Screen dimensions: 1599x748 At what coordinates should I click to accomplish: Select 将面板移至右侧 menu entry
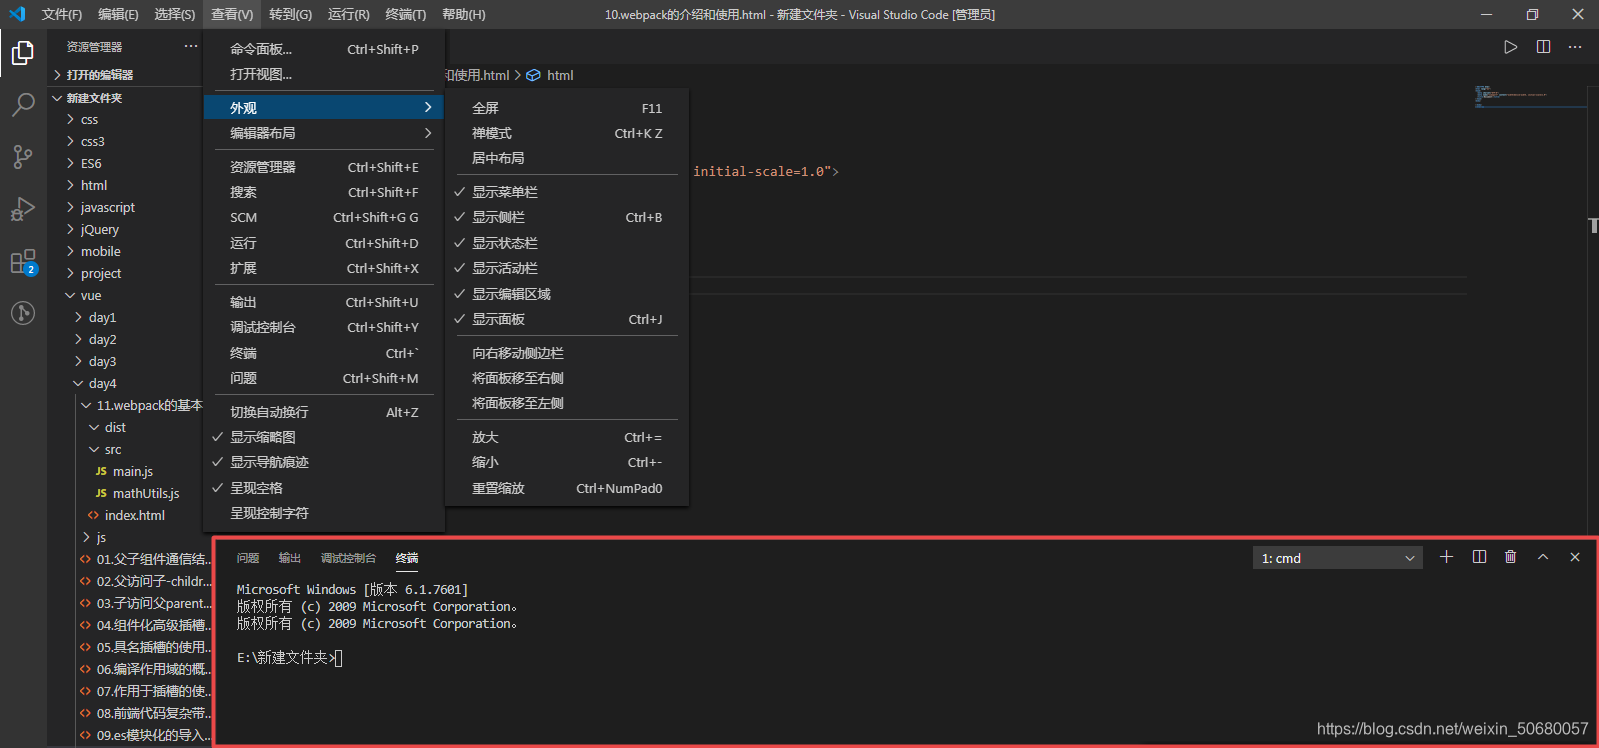point(567,378)
